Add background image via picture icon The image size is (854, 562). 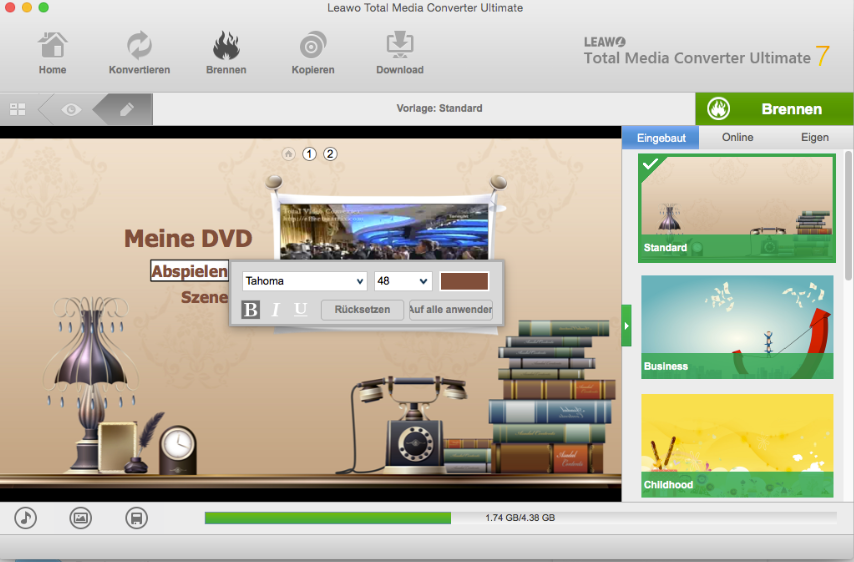[x=81, y=518]
